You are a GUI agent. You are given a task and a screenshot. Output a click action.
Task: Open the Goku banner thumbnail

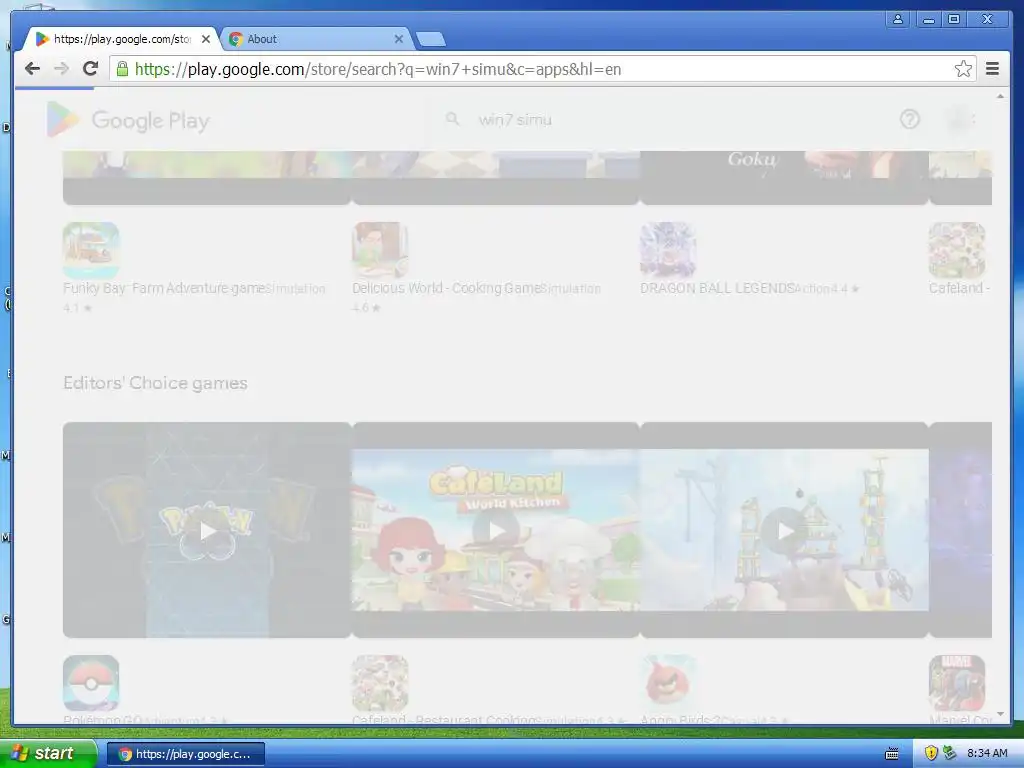[784, 177]
